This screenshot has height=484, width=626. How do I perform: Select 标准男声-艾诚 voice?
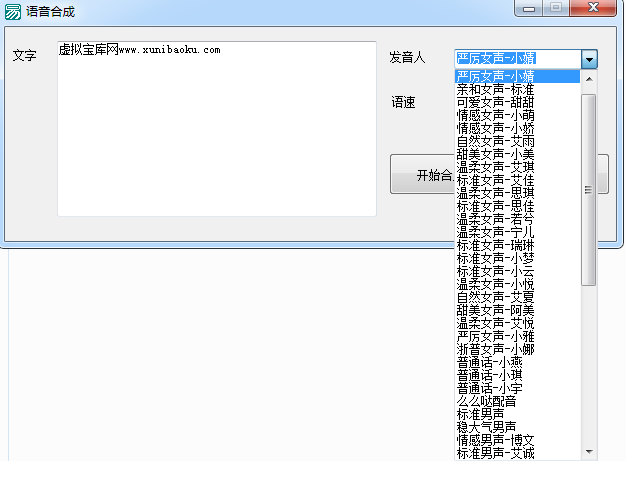(x=517, y=453)
